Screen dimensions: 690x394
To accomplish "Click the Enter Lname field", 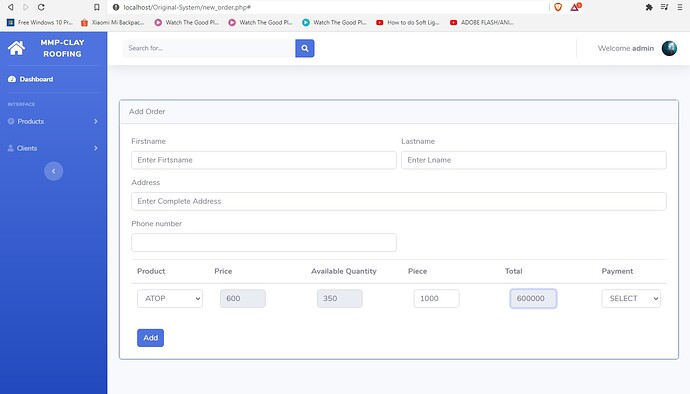I will click(x=534, y=160).
